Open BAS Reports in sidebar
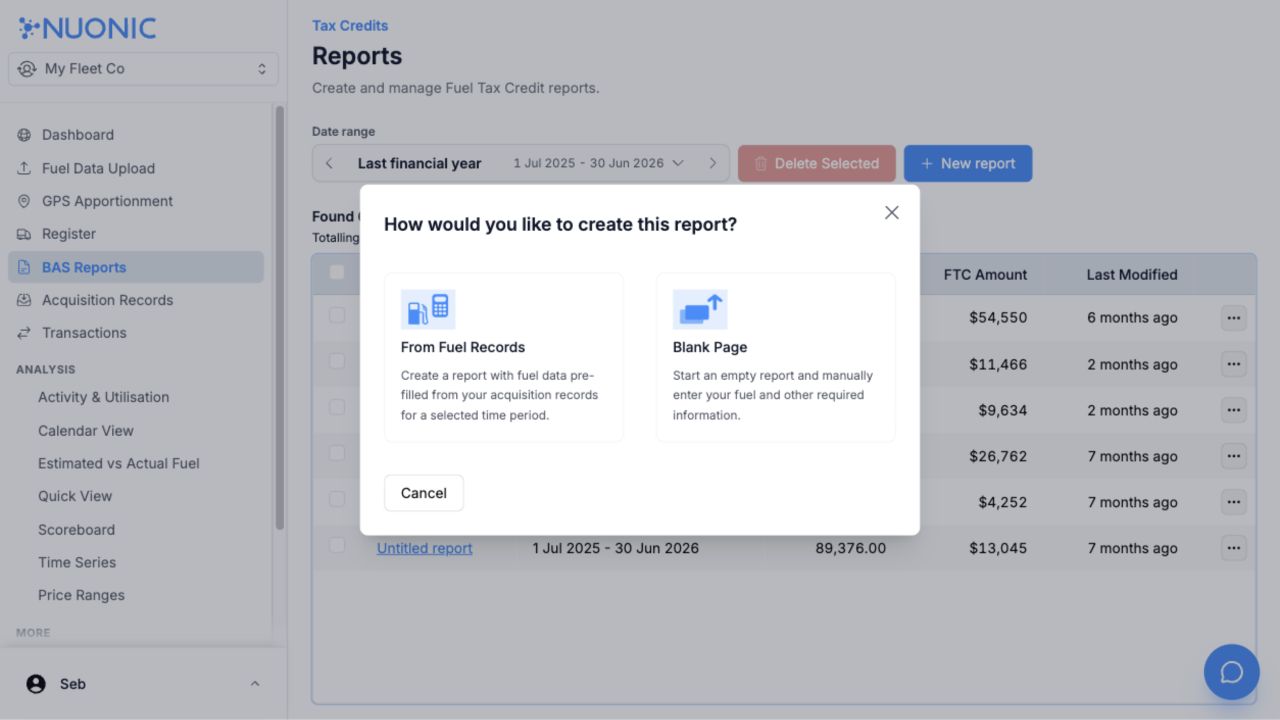 (x=136, y=267)
